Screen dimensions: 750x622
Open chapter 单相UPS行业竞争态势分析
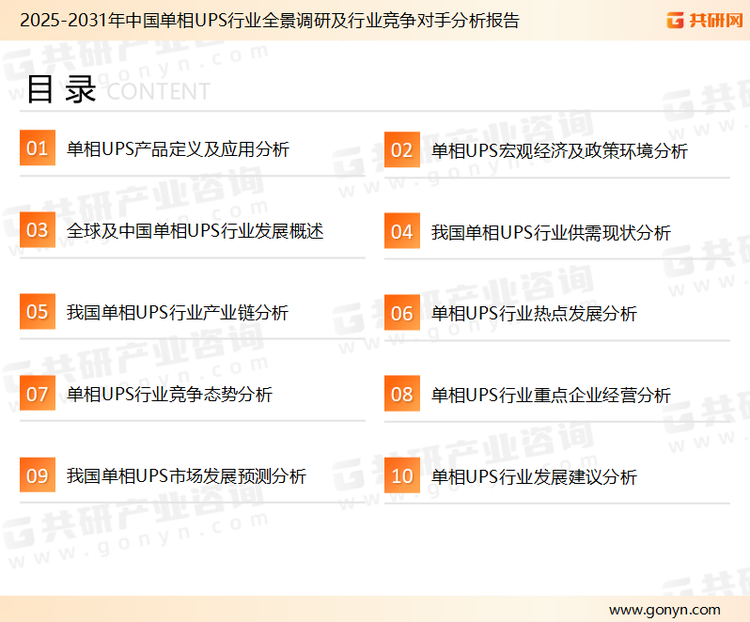click(x=169, y=395)
